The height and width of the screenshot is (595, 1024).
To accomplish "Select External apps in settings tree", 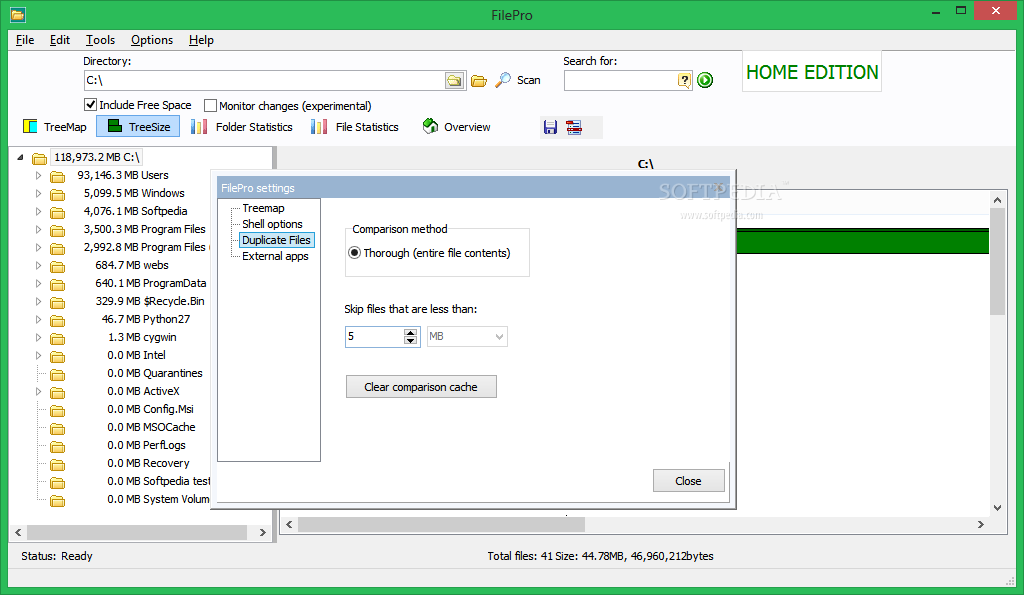I will pos(275,256).
